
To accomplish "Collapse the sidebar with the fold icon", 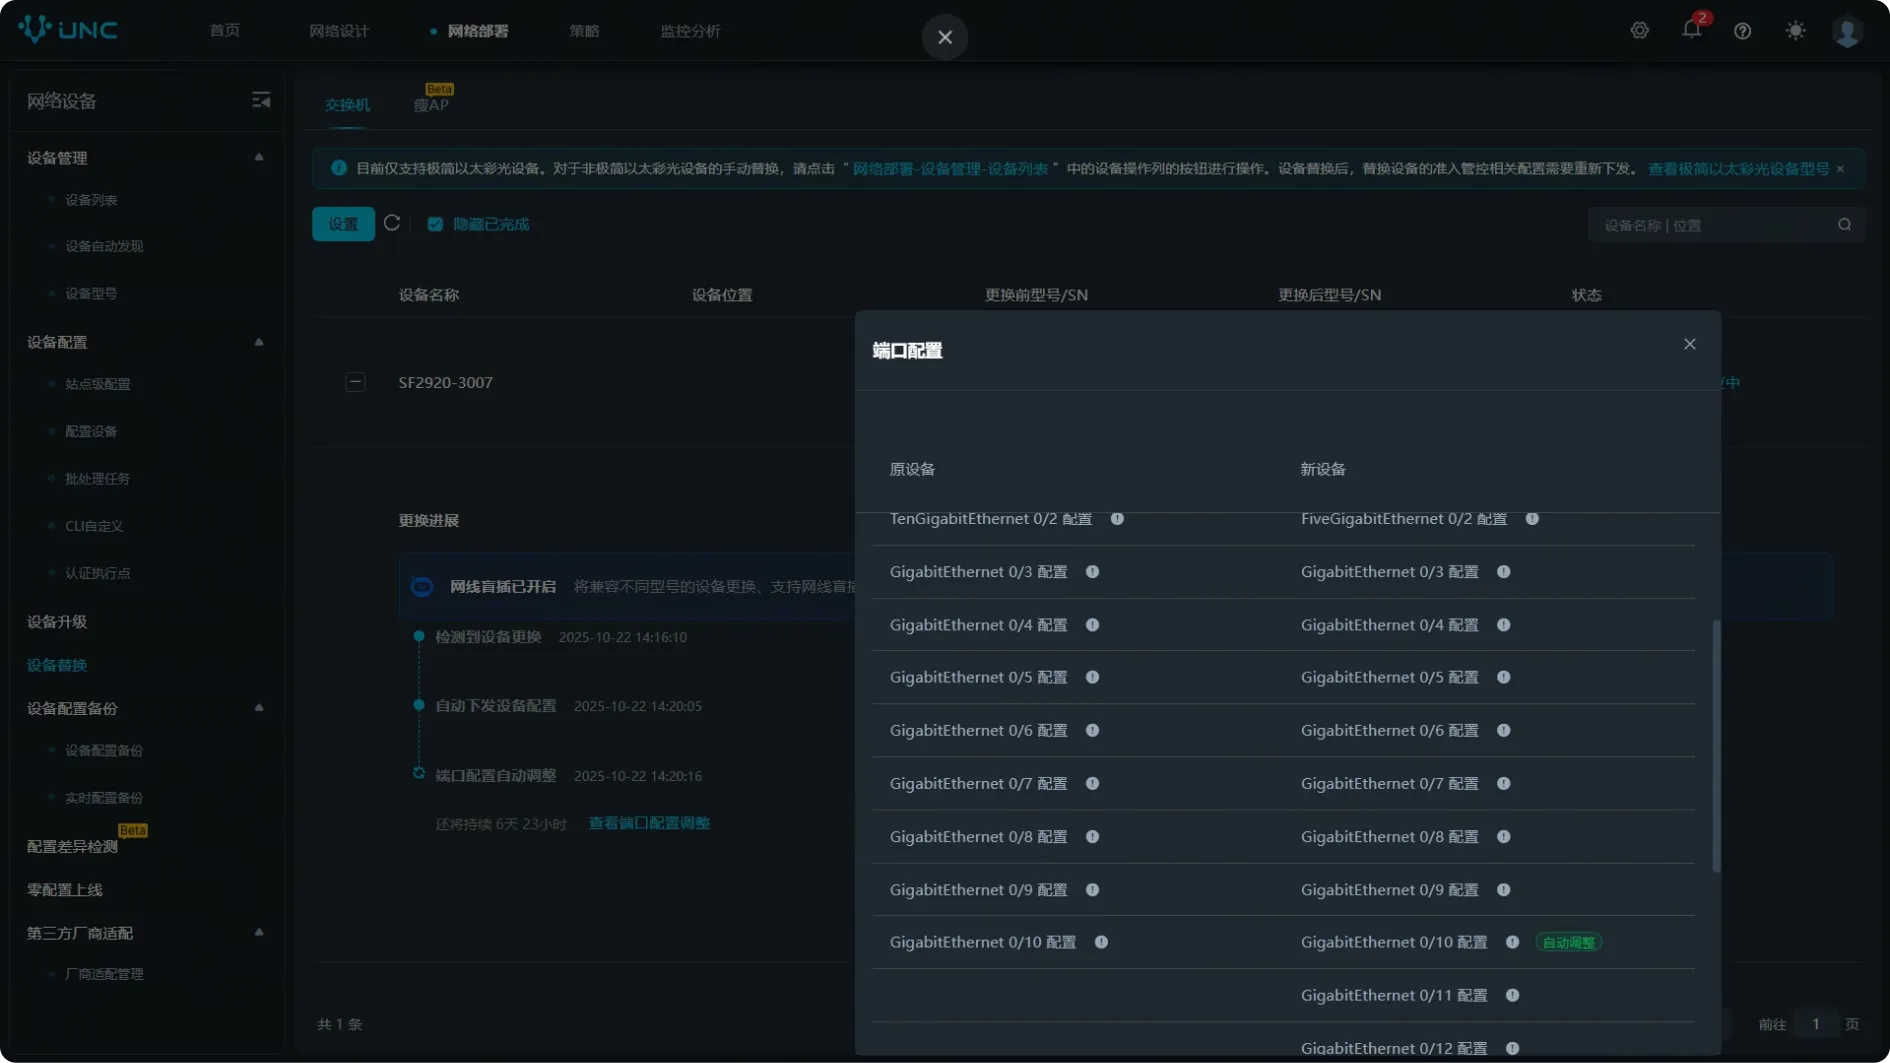I will 261,100.
